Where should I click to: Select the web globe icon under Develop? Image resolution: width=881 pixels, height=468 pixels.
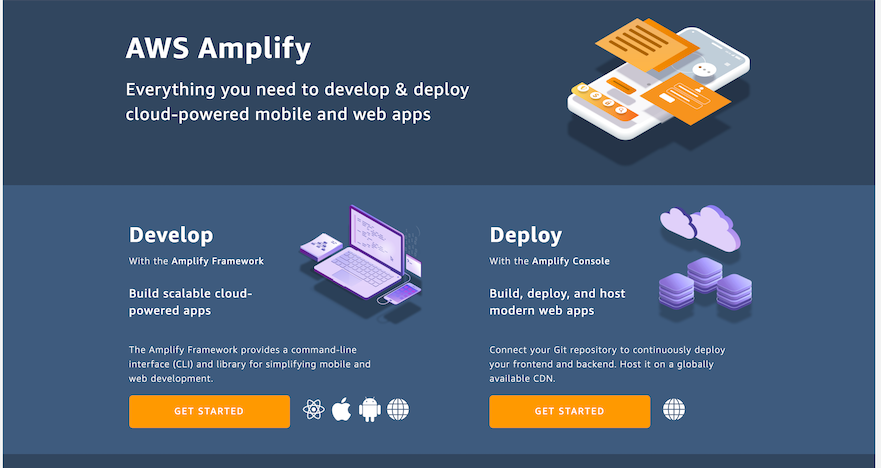pos(398,410)
